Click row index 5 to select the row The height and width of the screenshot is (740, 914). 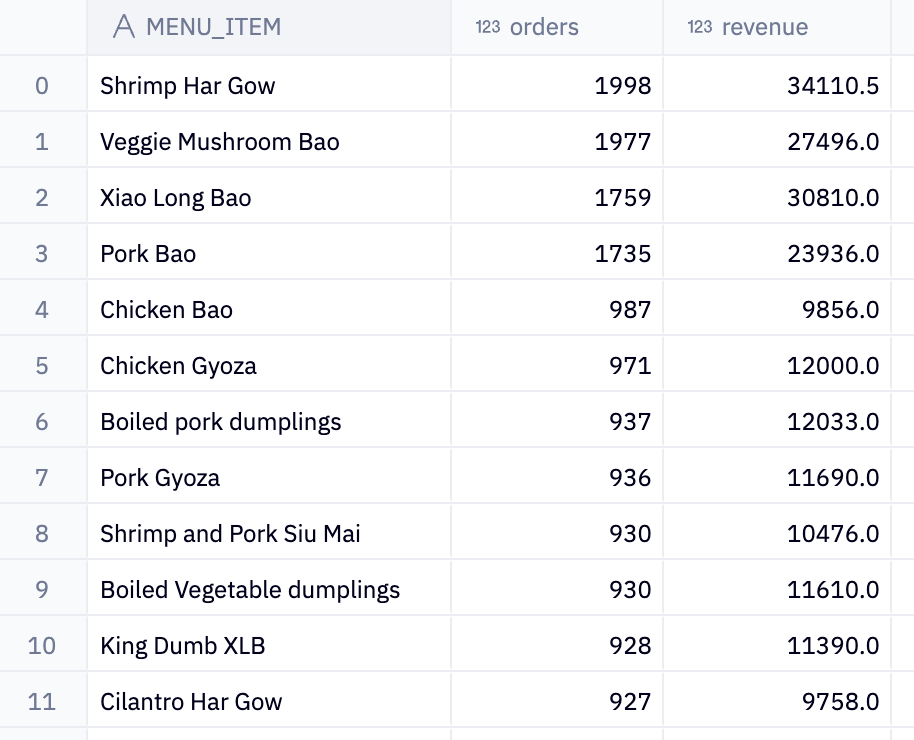click(42, 365)
